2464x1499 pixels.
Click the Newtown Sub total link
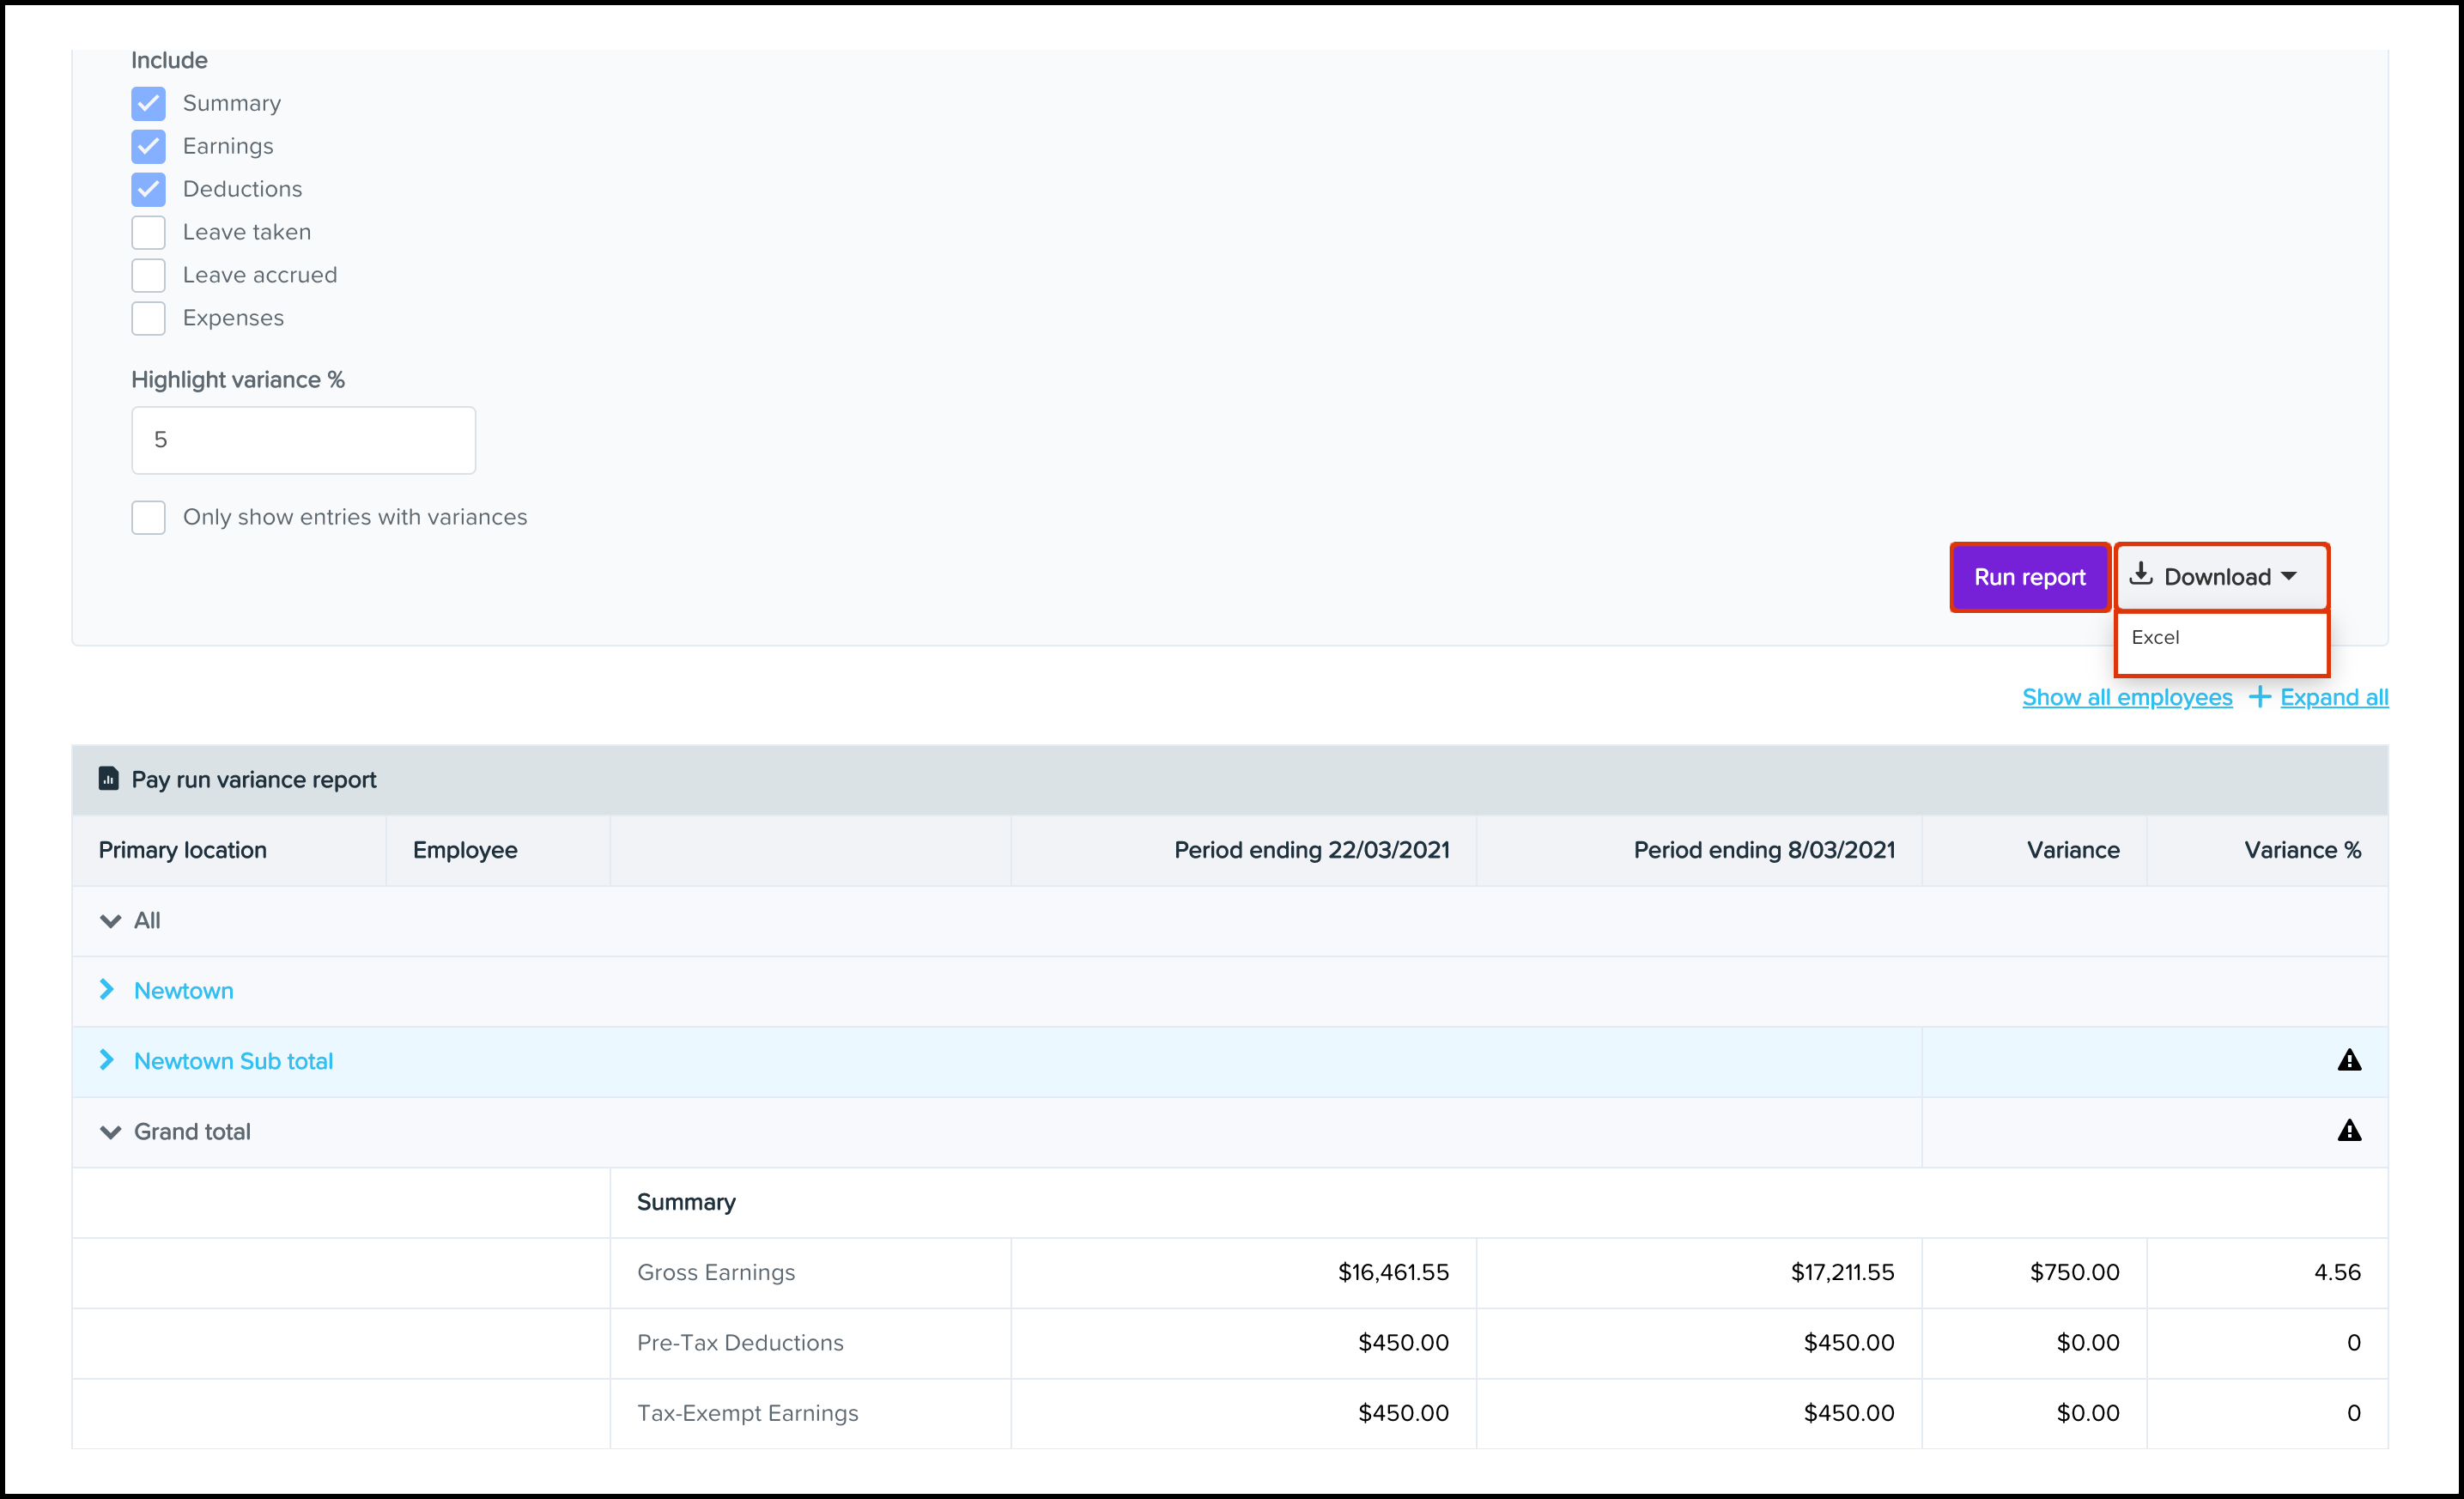[233, 1061]
